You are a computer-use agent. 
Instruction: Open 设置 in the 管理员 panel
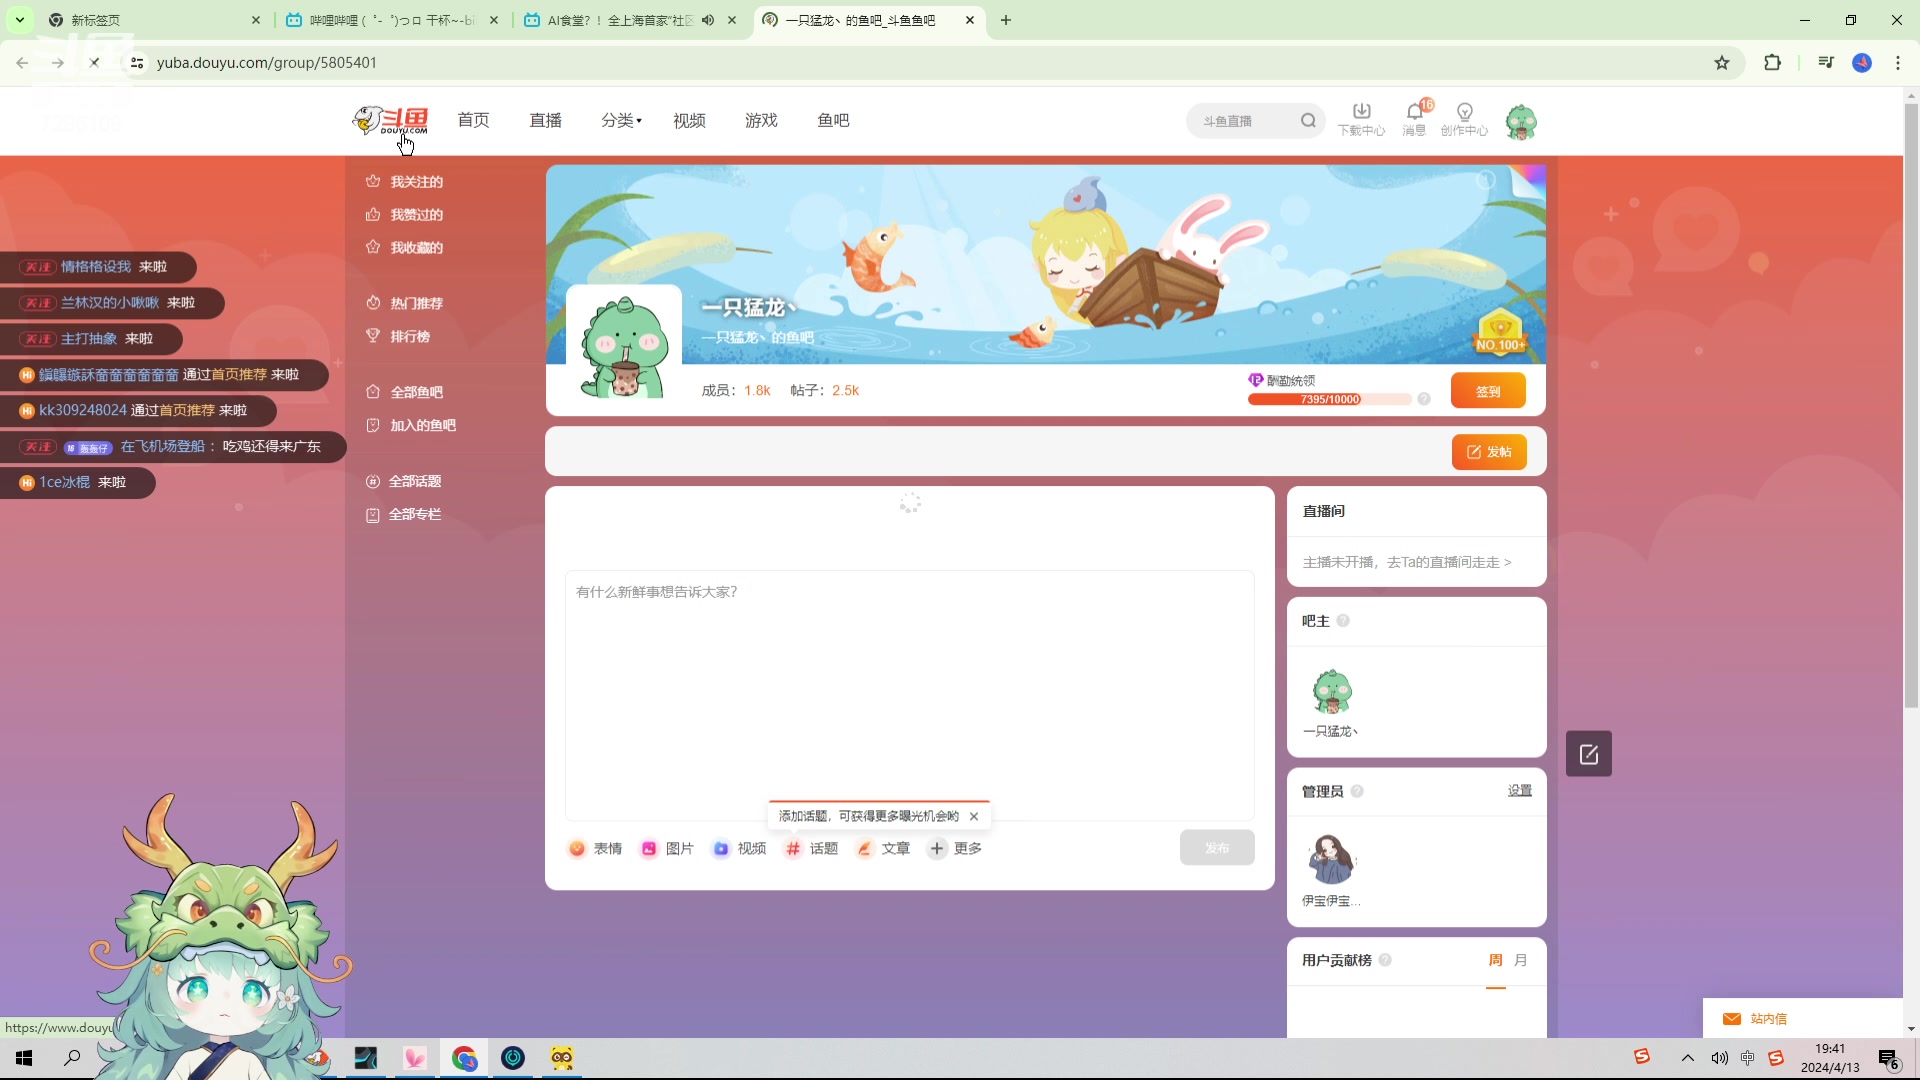tap(1520, 790)
